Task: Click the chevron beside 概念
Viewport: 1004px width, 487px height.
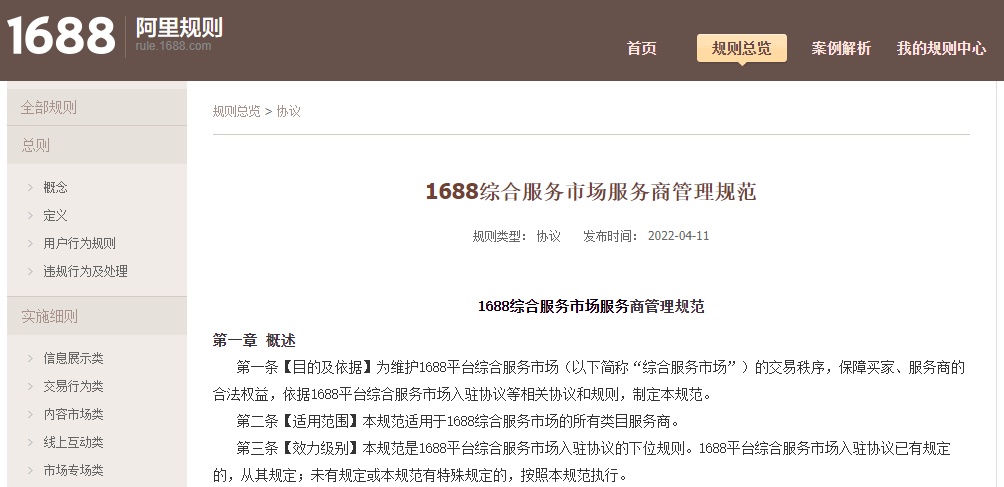Action: pos(30,188)
